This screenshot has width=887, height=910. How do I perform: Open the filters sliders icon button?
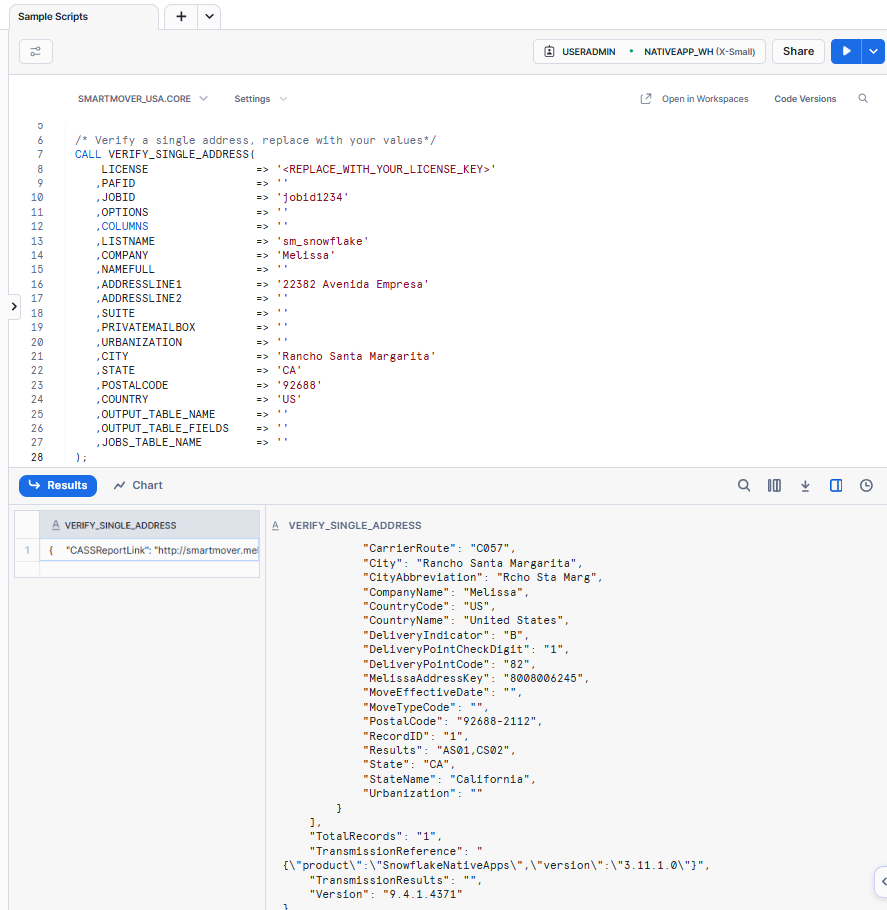tap(36, 52)
